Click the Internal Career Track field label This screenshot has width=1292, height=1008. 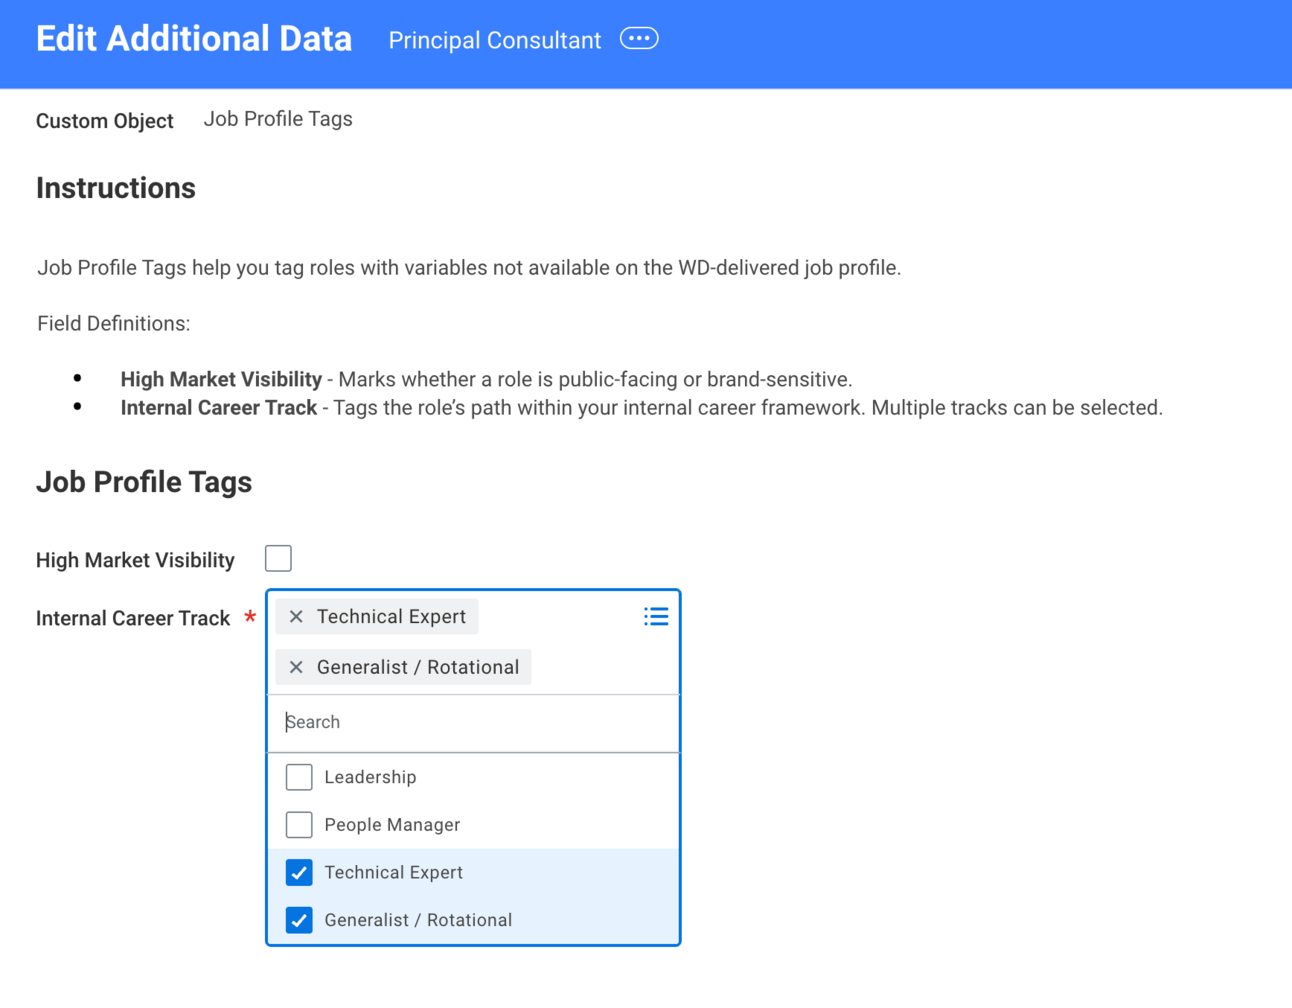tap(133, 619)
